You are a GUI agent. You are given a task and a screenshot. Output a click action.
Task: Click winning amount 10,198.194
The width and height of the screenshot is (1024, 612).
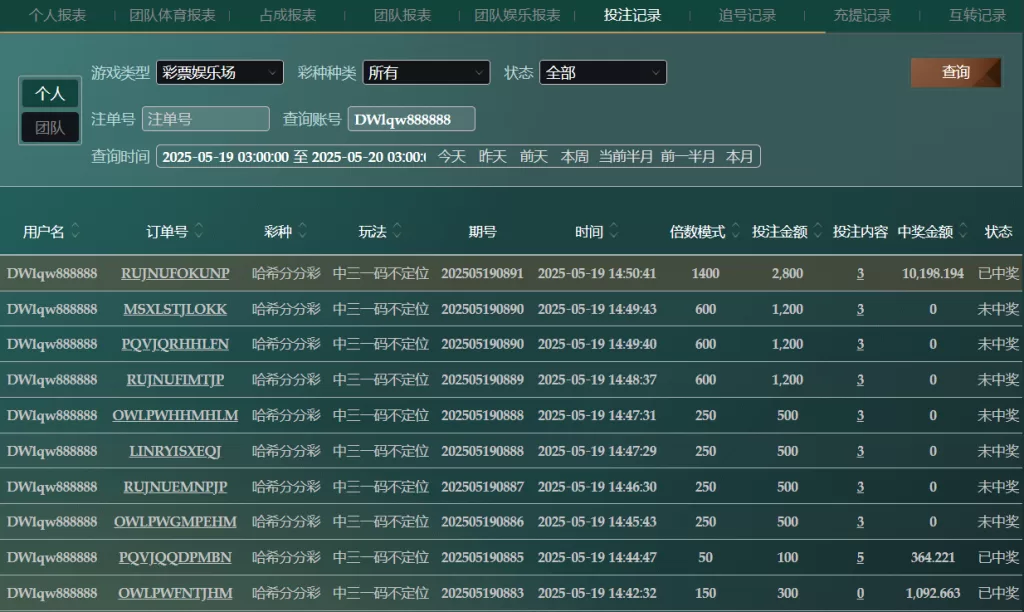tap(933, 274)
